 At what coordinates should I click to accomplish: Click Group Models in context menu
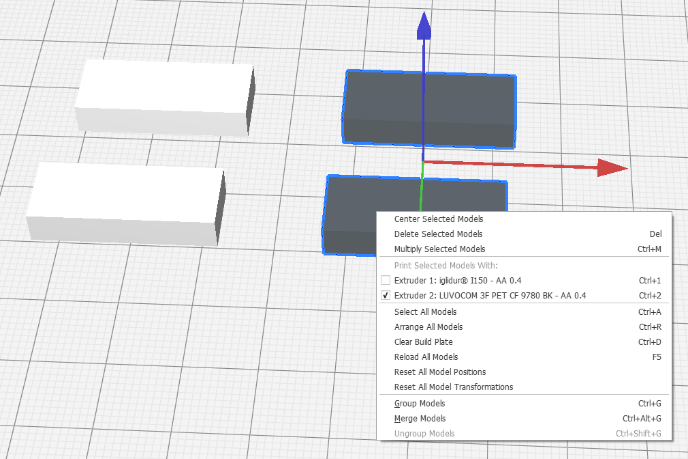click(x=420, y=403)
